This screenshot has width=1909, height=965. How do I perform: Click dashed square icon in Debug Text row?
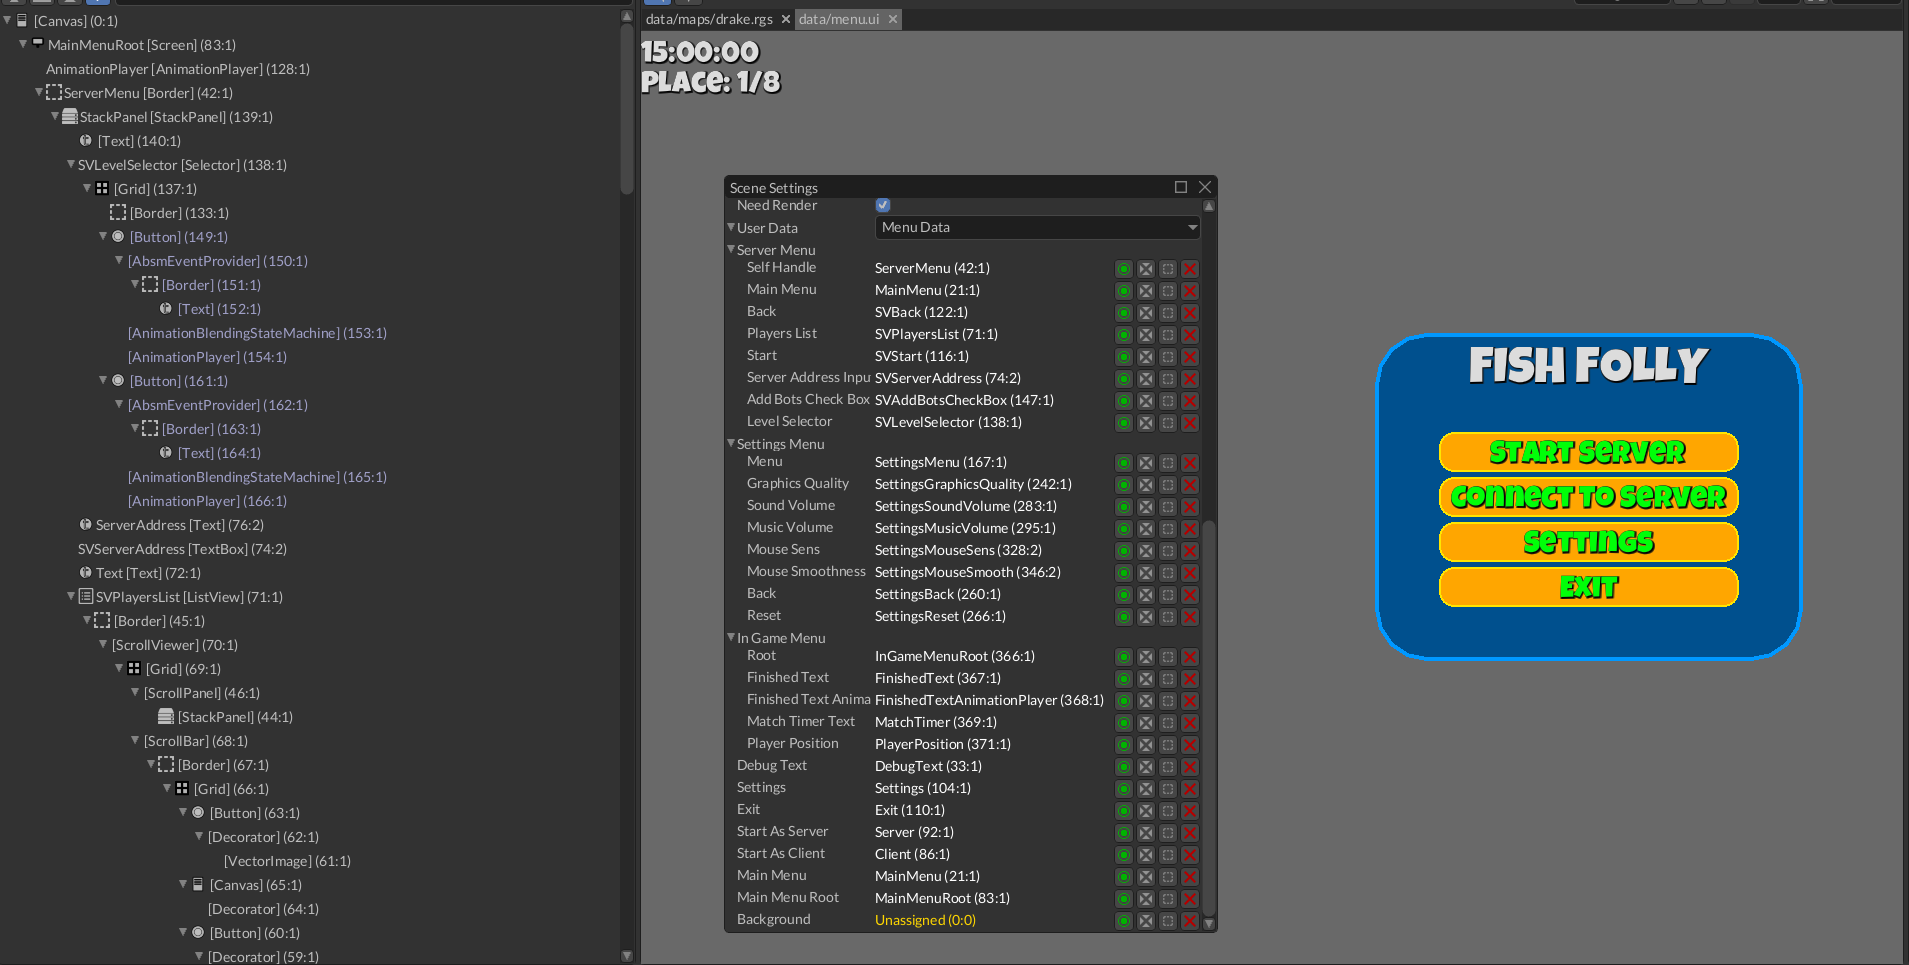click(1168, 767)
